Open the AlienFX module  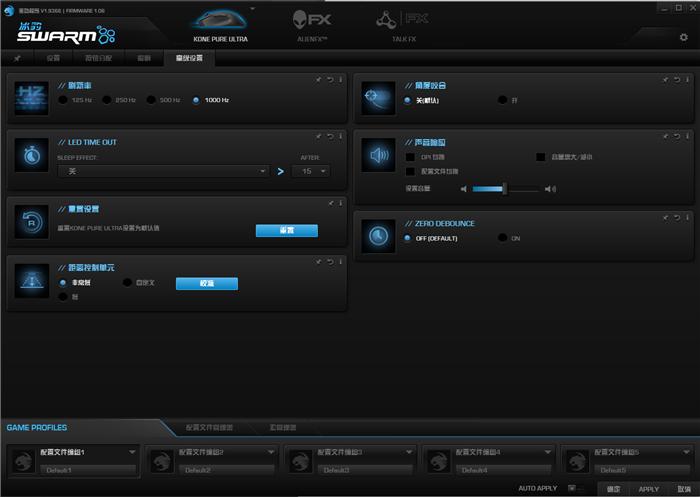[312, 25]
